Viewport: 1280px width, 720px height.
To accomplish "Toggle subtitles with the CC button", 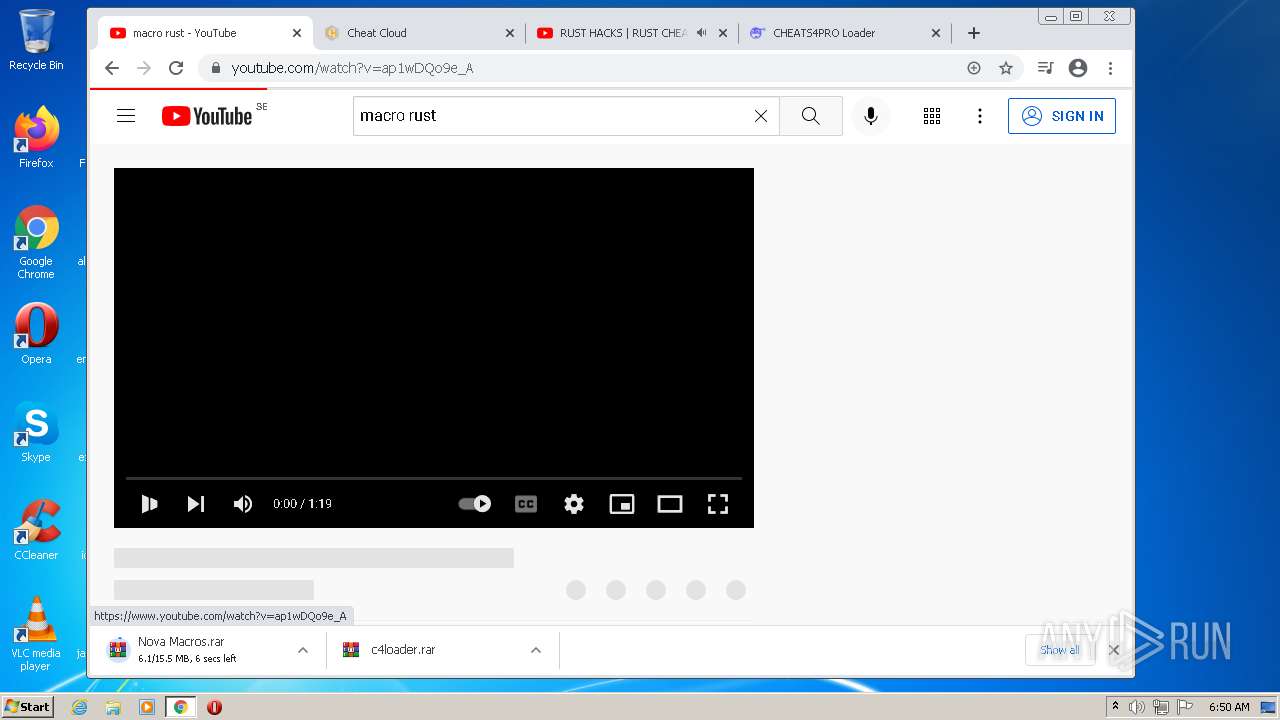I will pos(526,504).
